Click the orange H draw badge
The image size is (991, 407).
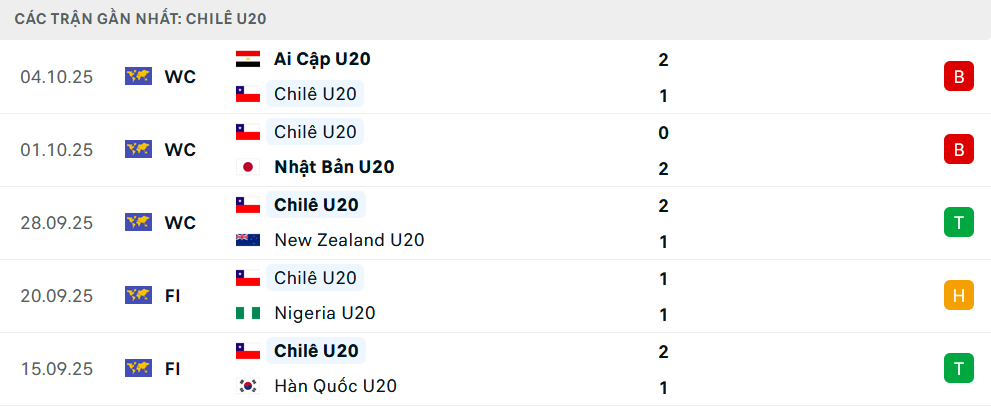958,295
